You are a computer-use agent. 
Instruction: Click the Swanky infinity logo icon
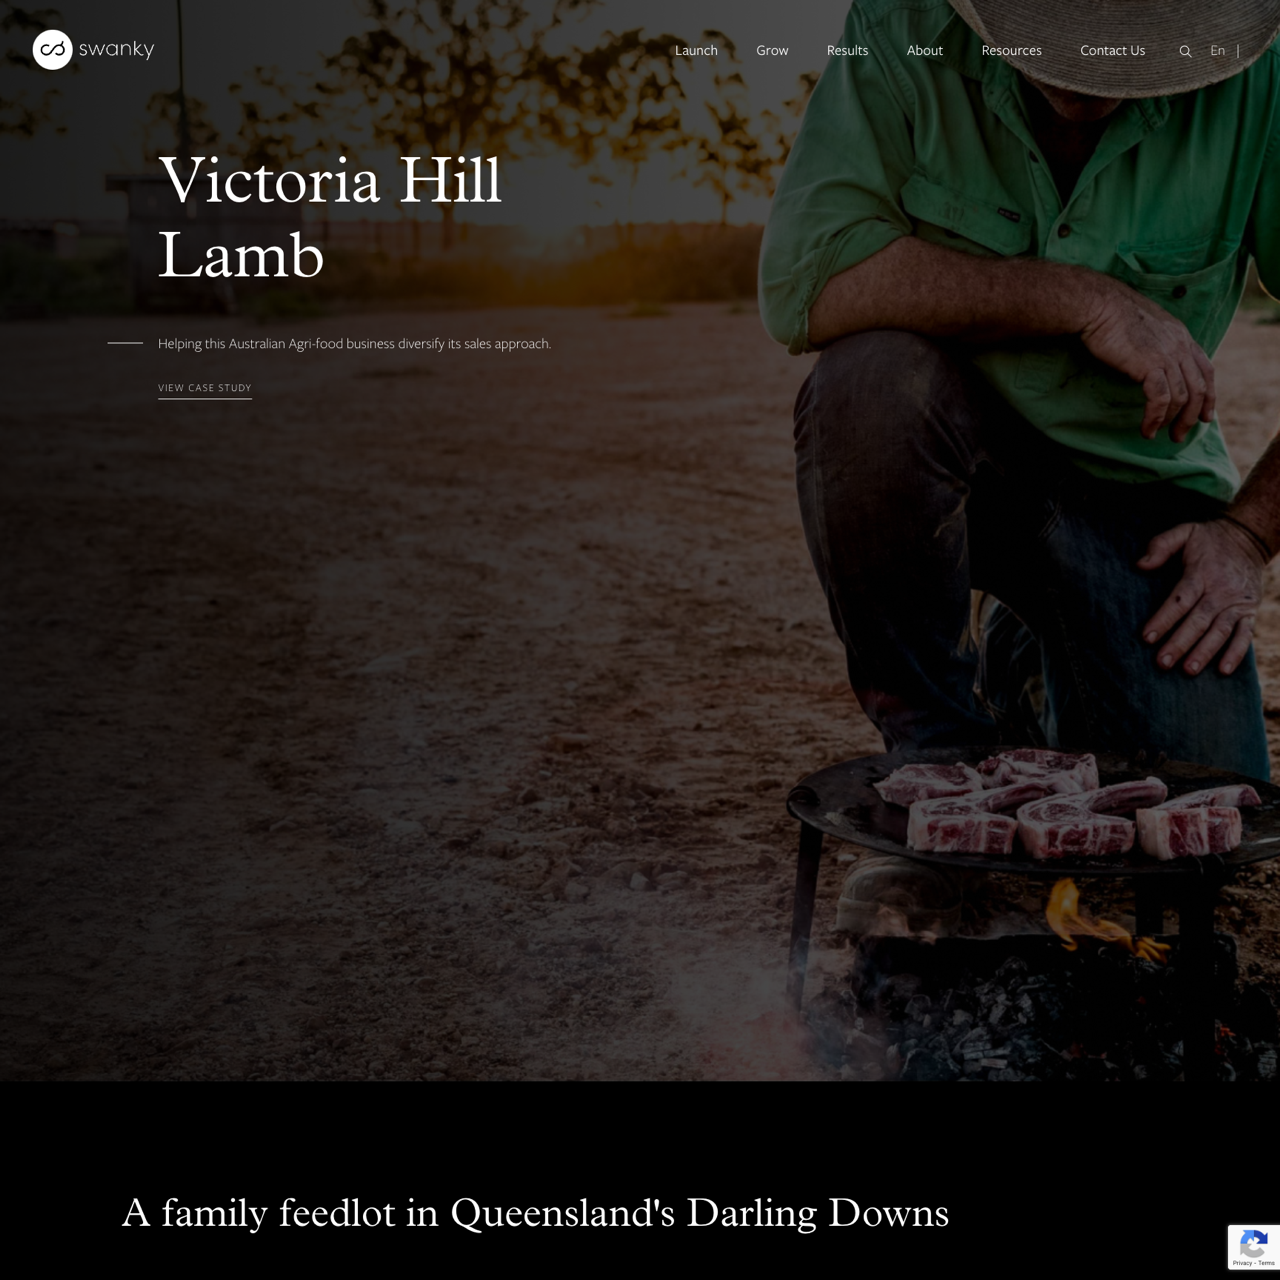tap(52, 49)
